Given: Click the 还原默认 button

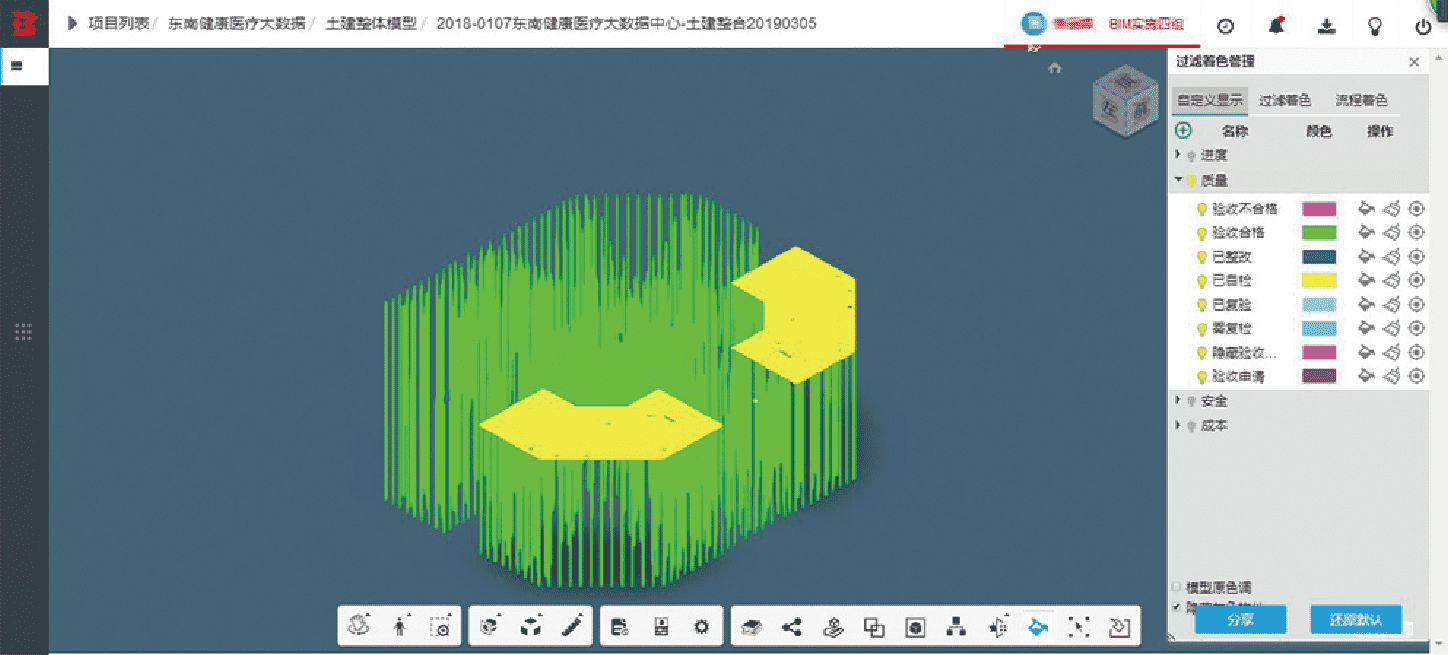Looking at the screenshot, I should [1355, 619].
